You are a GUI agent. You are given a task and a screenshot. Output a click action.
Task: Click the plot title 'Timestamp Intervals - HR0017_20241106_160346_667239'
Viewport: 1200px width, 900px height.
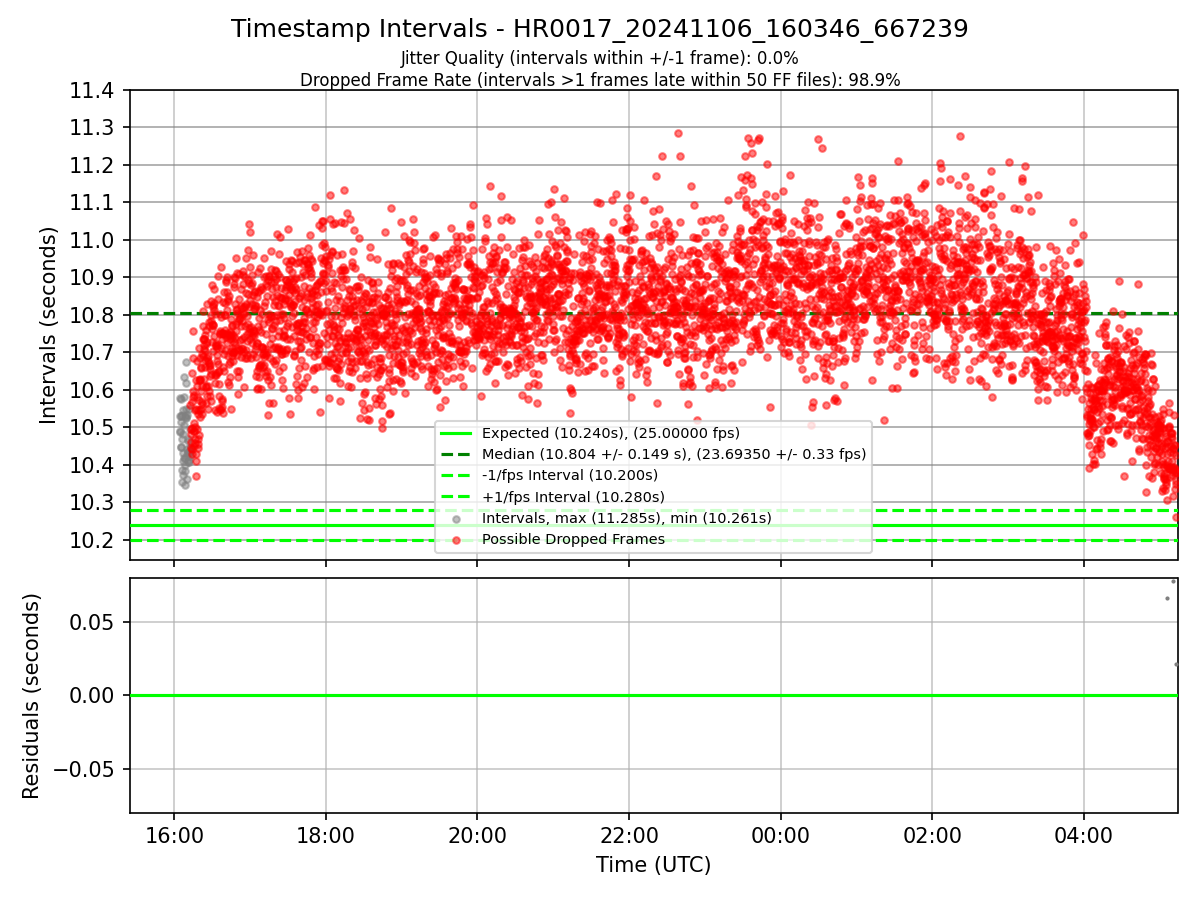(x=599, y=29)
